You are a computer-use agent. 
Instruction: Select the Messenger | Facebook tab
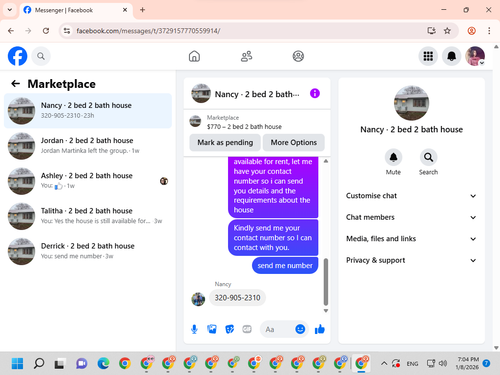pos(76,10)
